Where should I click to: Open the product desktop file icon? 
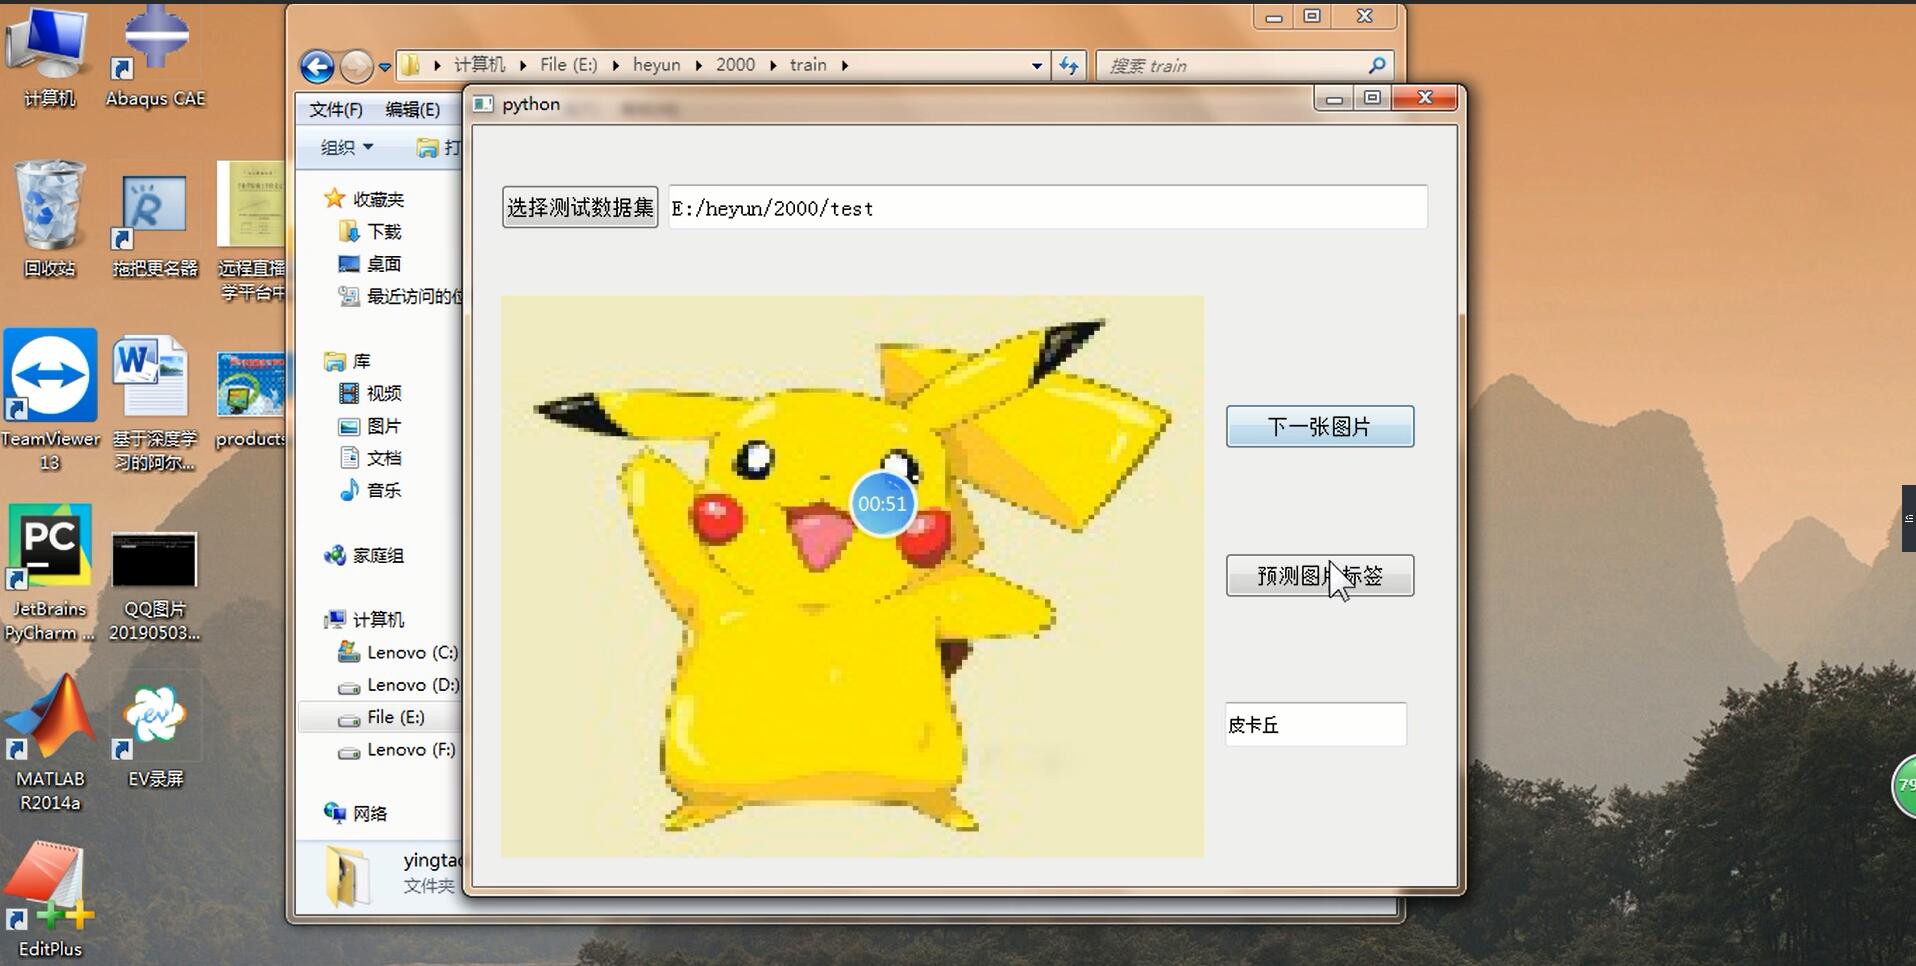pyautogui.click(x=250, y=398)
